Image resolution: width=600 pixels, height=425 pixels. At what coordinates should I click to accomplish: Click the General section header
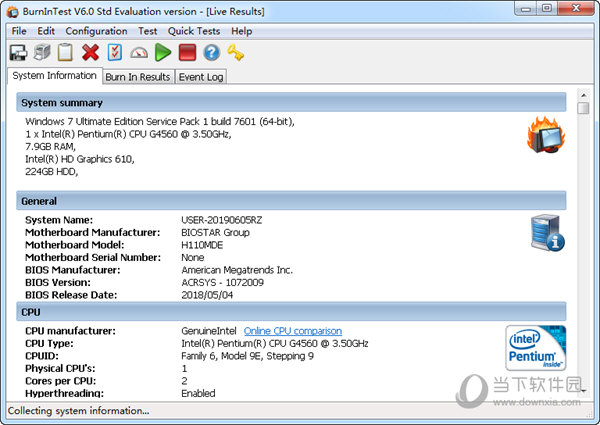pos(291,201)
